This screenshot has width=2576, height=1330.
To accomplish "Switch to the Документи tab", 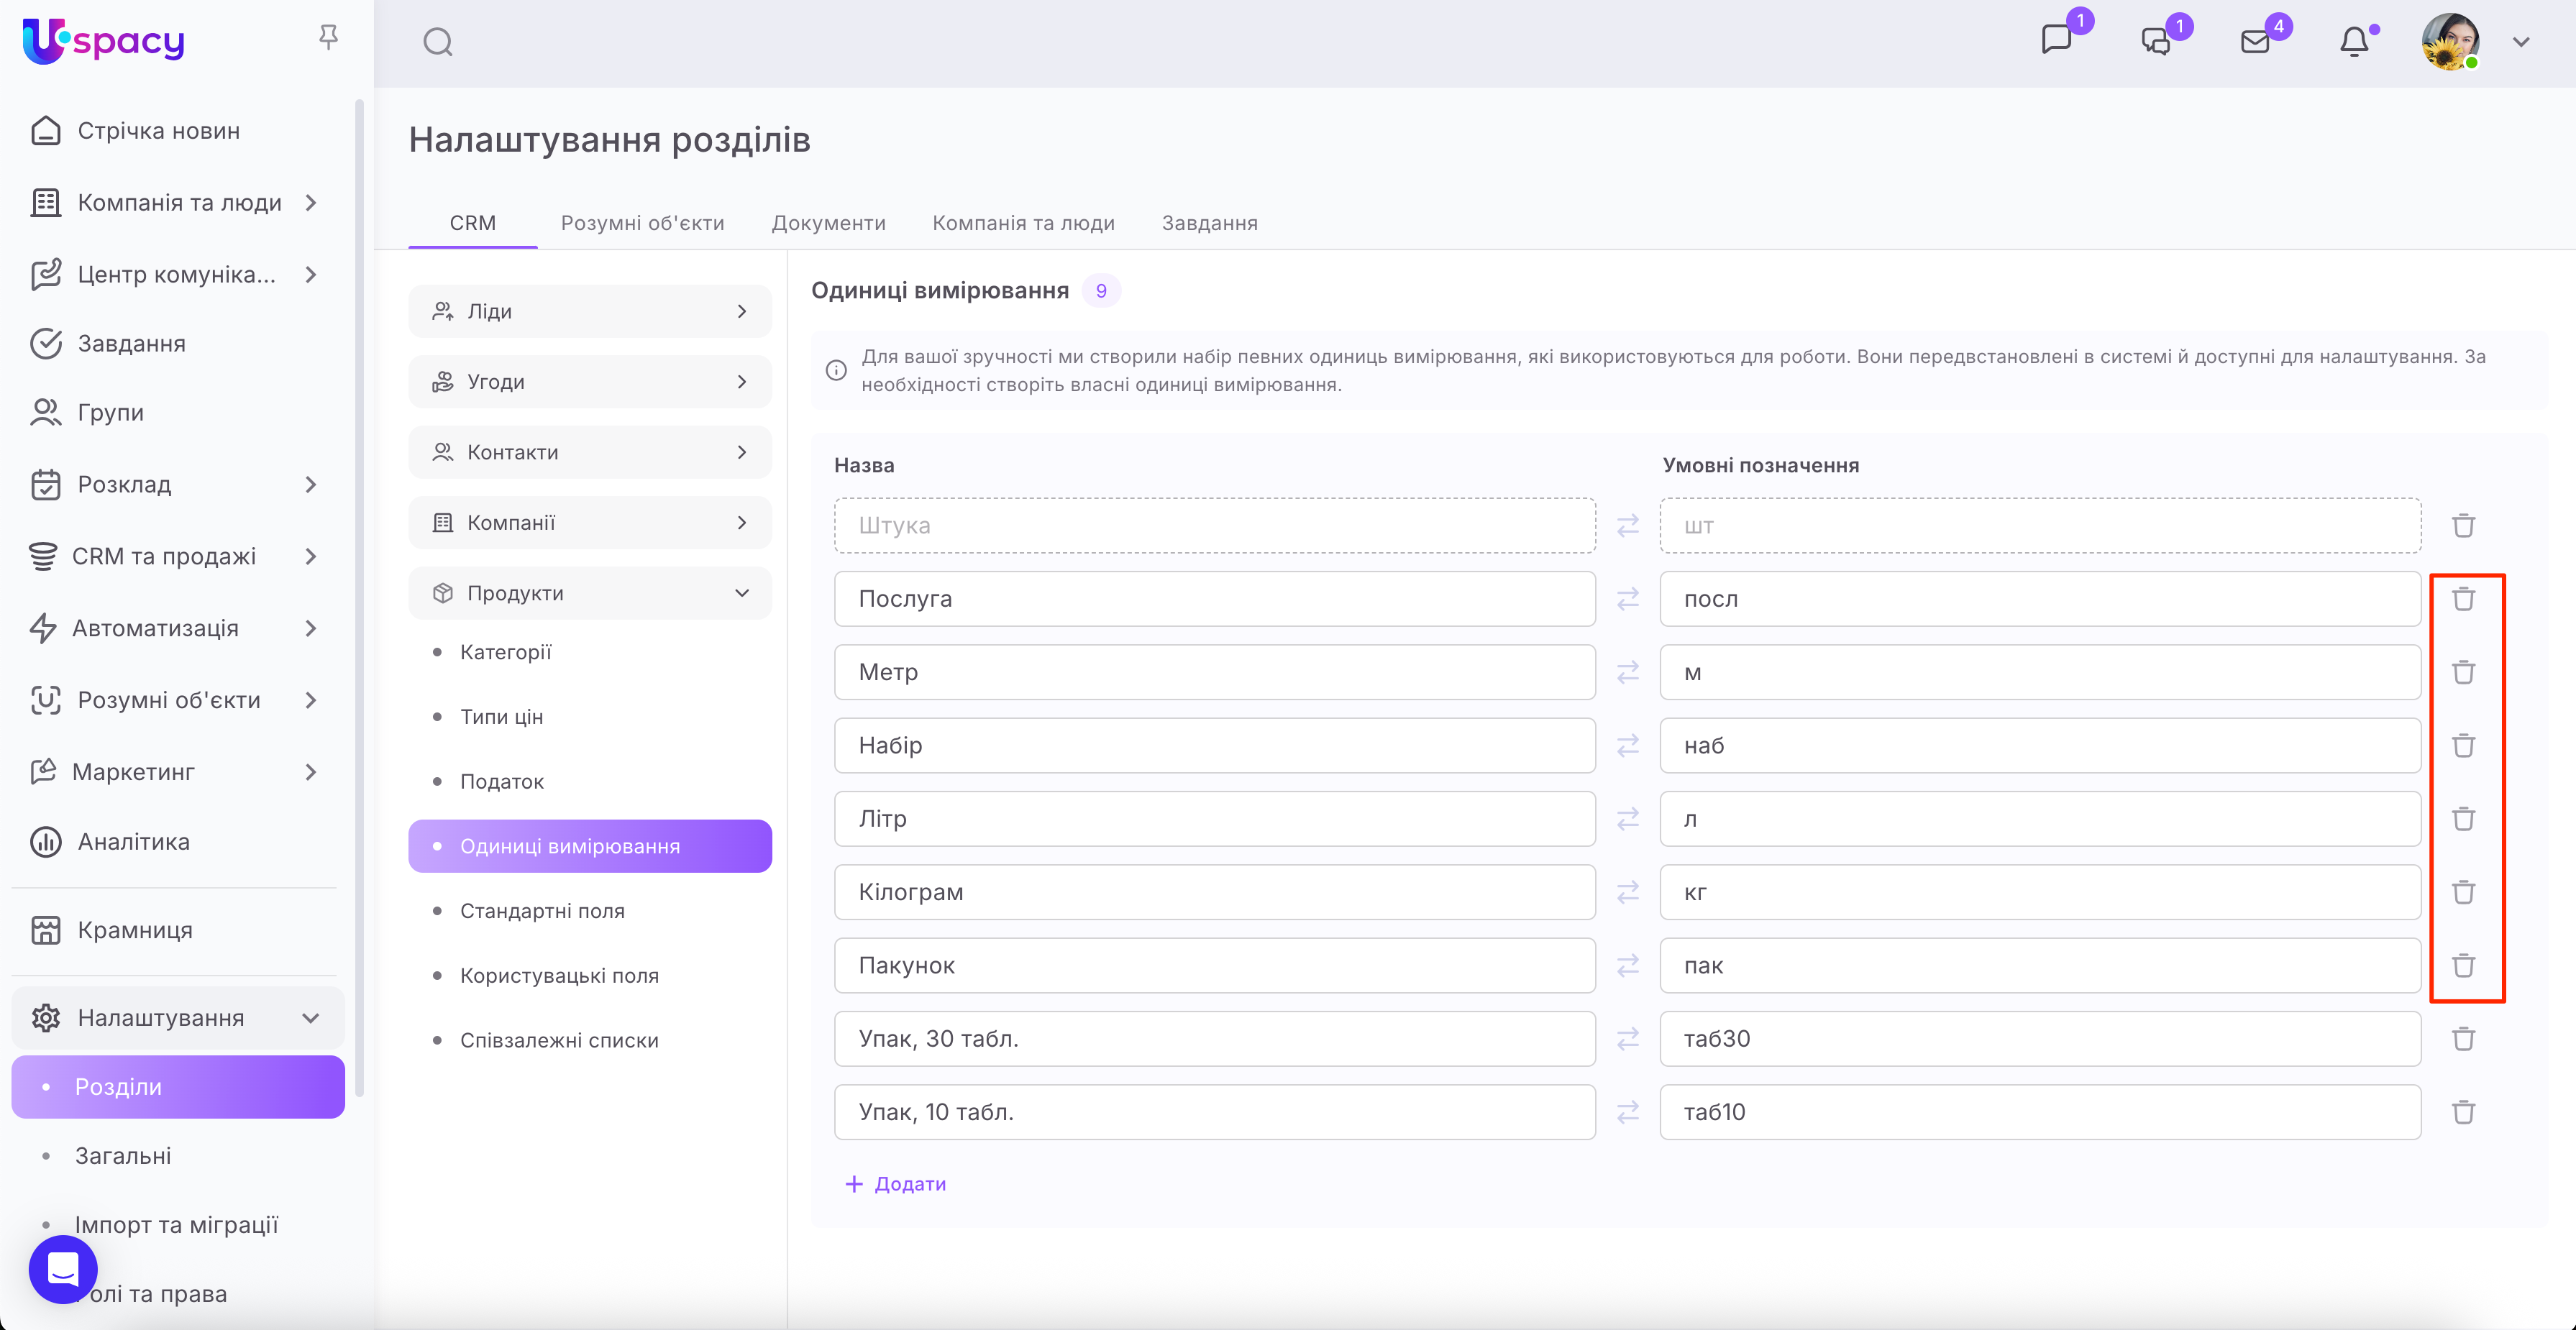I will click(x=828, y=223).
